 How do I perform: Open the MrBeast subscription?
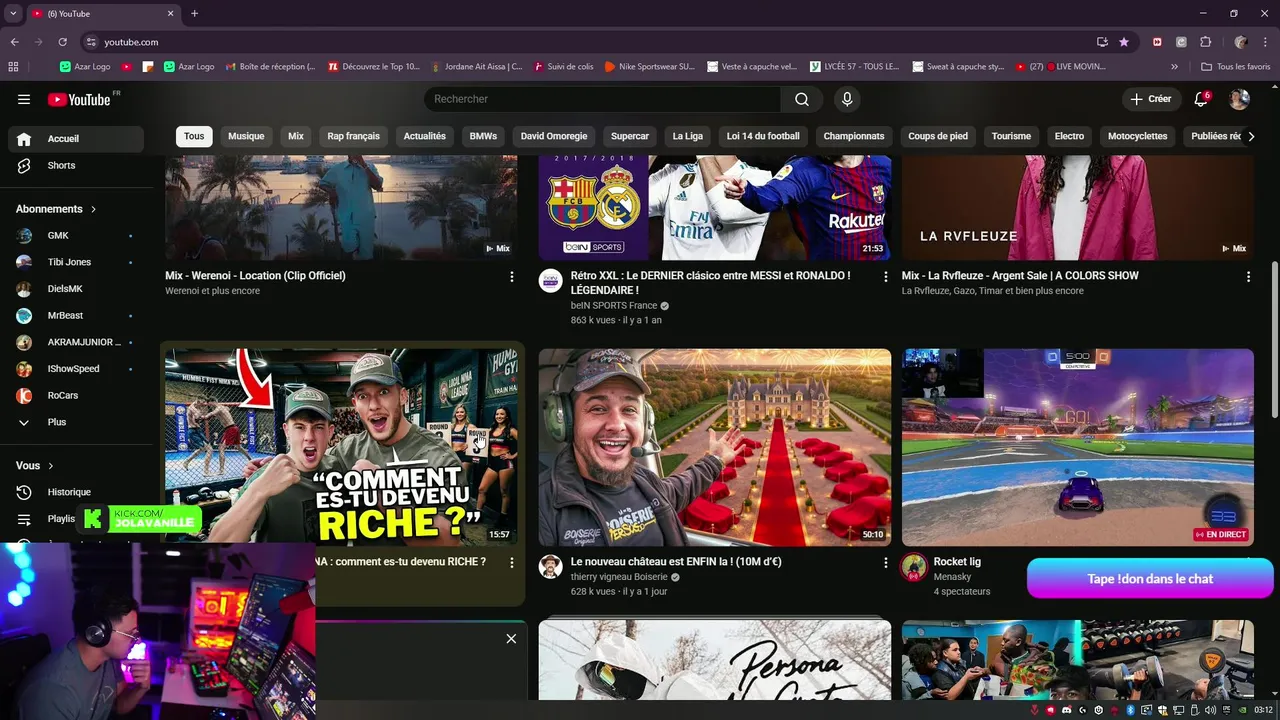pos(76,316)
